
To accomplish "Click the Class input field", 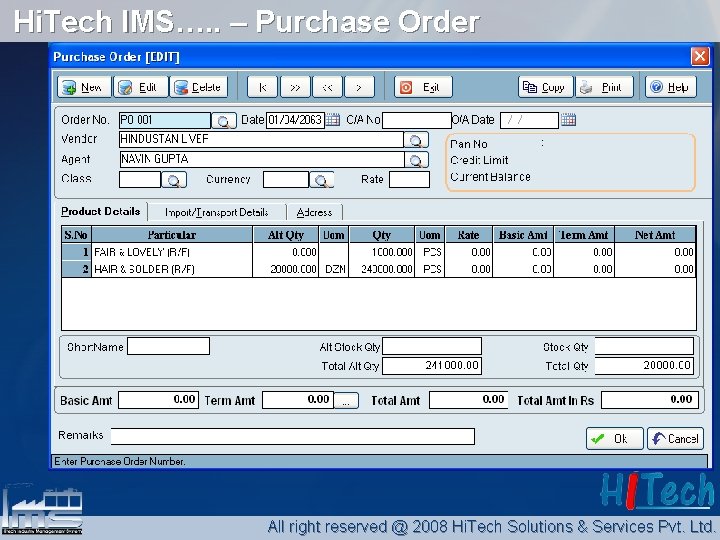I will (x=140, y=180).
